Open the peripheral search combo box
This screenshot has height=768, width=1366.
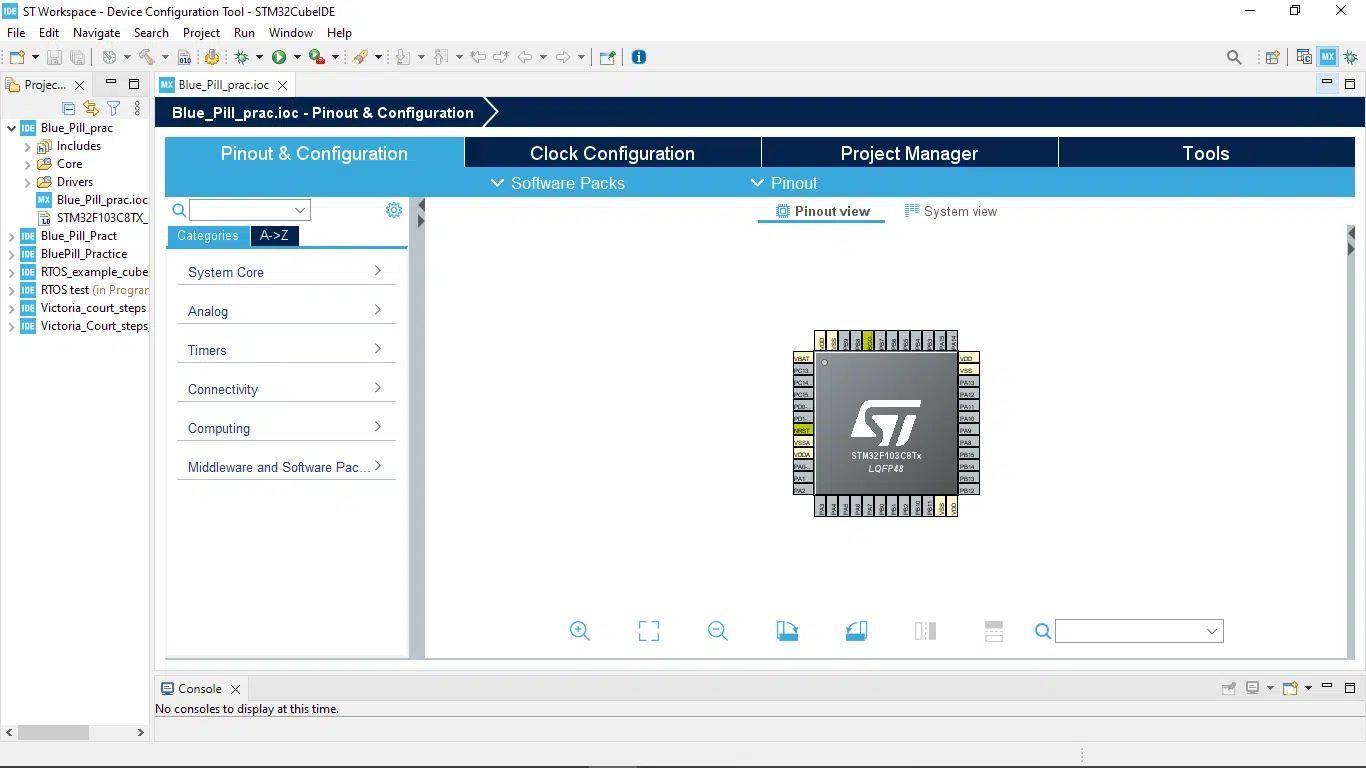[250, 210]
